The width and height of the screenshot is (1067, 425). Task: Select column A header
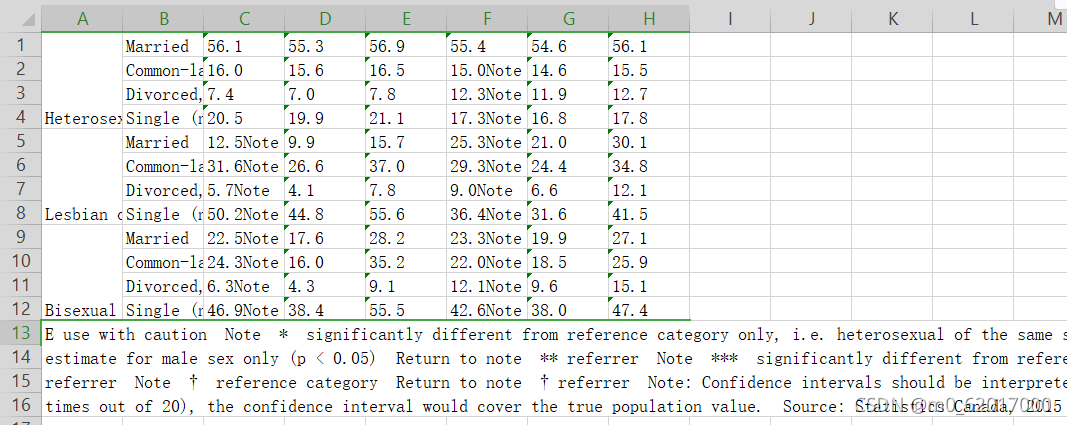[x=82, y=19]
